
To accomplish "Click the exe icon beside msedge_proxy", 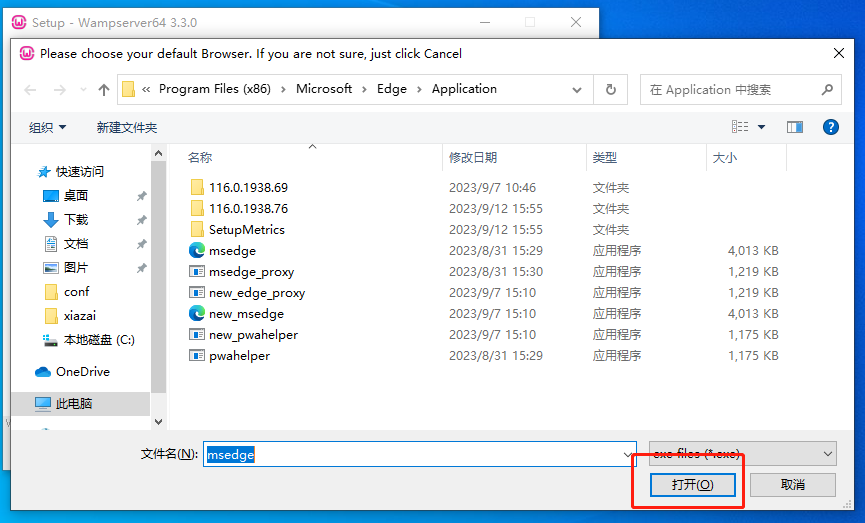I will coord(196,271).
